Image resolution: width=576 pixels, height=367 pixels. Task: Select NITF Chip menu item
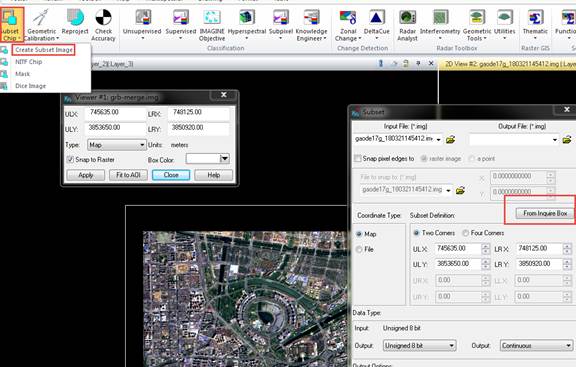29,62
